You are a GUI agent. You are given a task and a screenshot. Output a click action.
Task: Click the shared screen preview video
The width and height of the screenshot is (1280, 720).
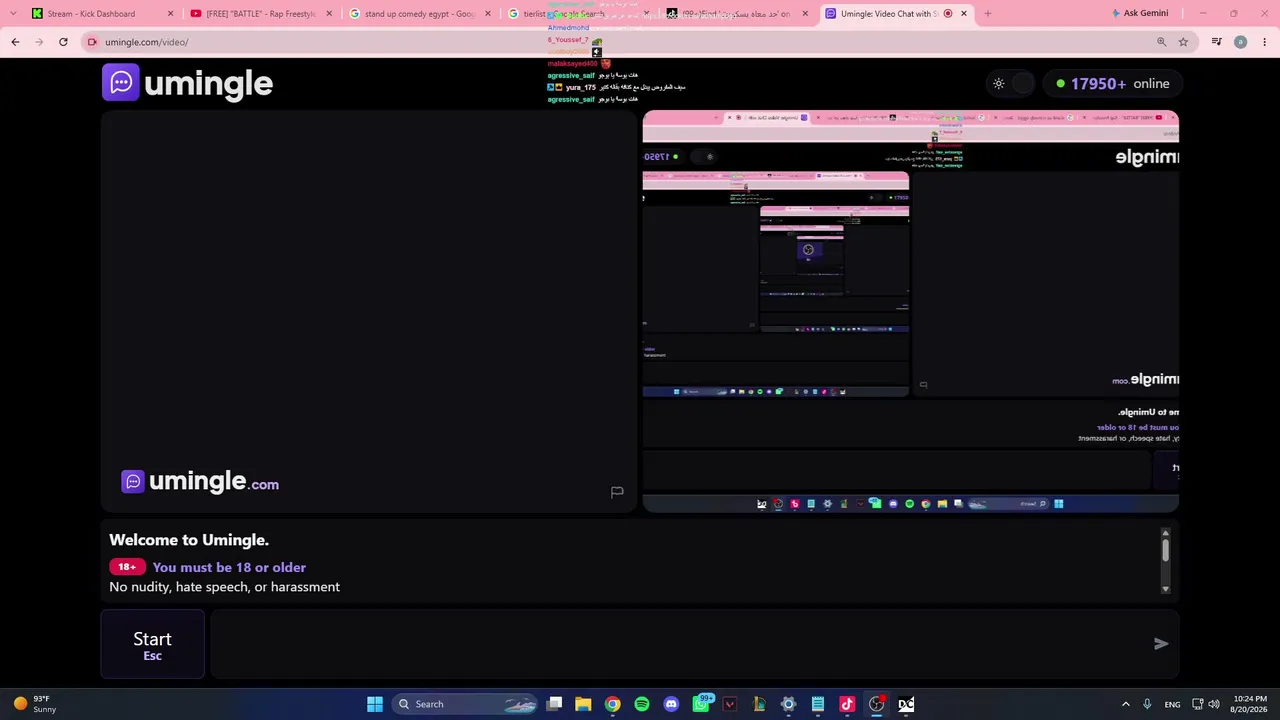click(910, 311)
